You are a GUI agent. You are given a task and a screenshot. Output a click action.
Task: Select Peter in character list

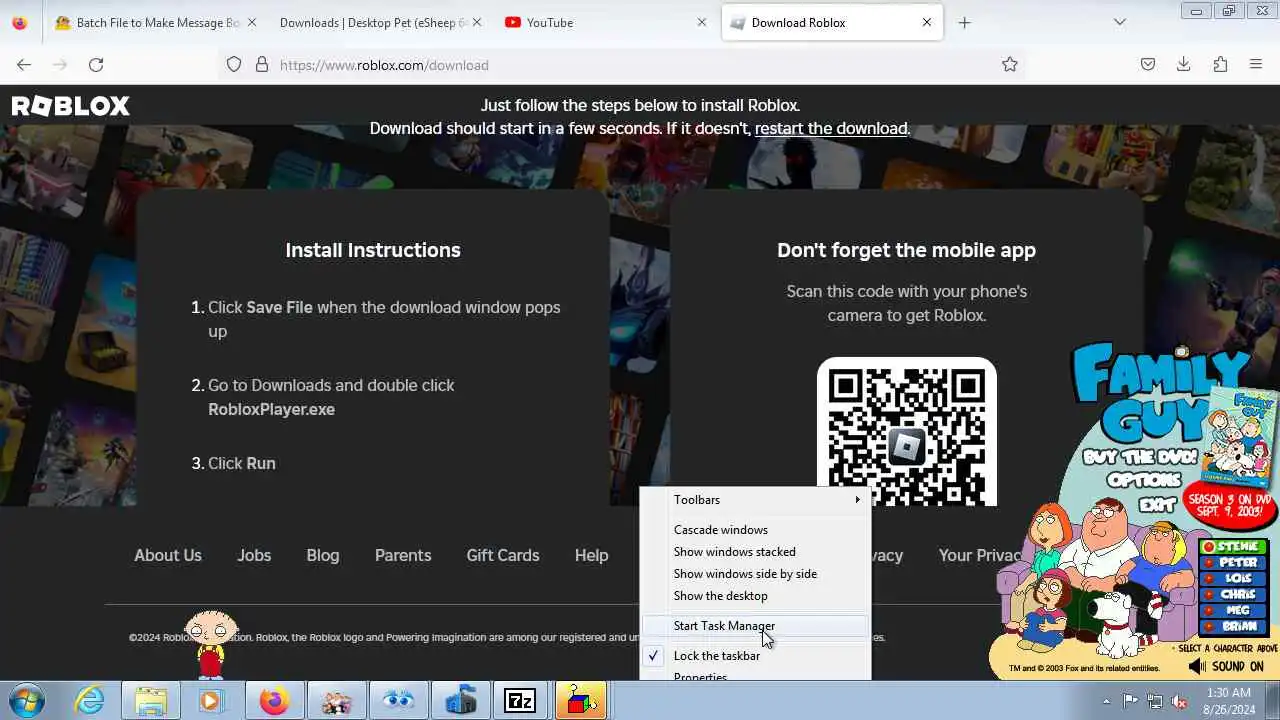point(1234,563)
